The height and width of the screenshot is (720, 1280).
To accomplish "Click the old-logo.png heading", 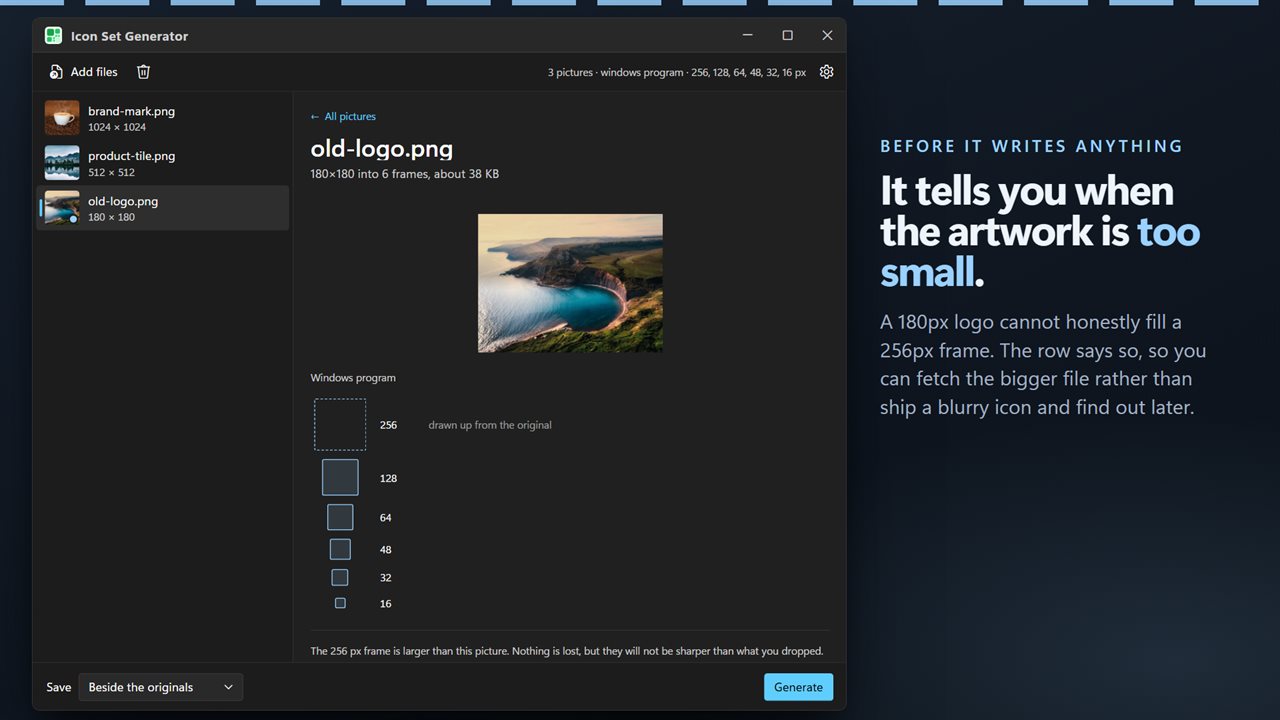I will point(382,149).
